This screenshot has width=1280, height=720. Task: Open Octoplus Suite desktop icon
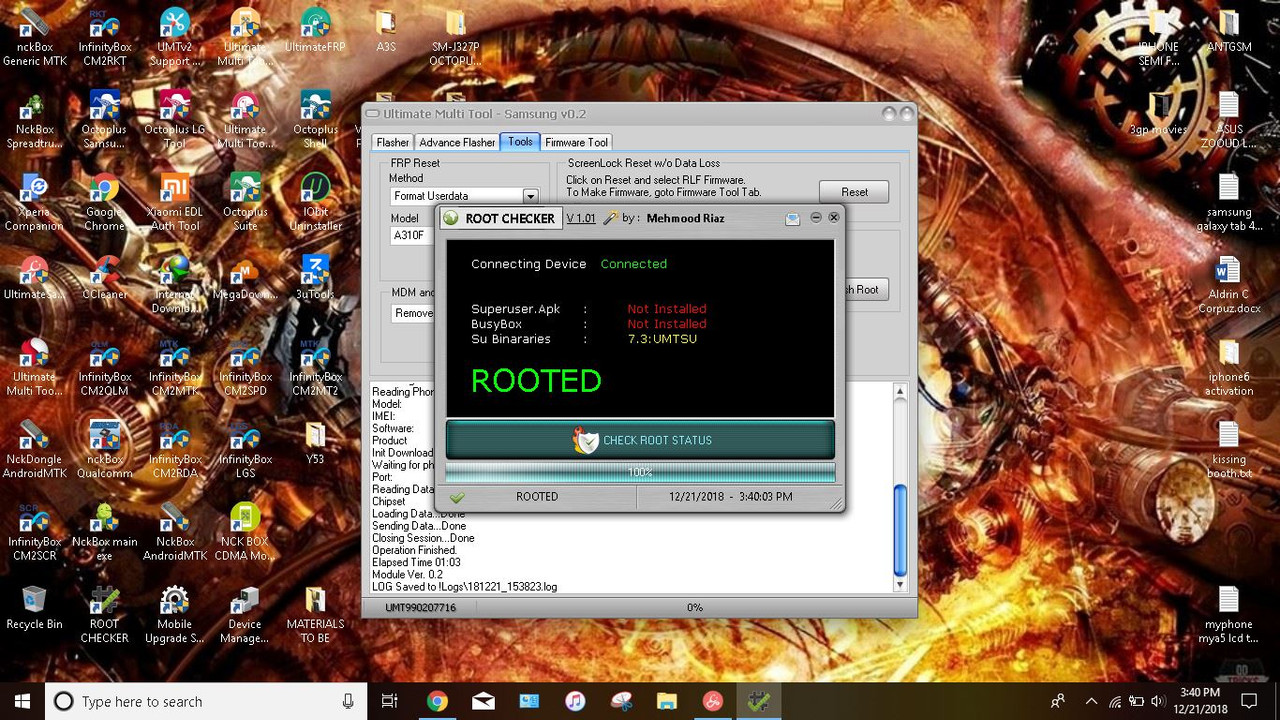245,203
